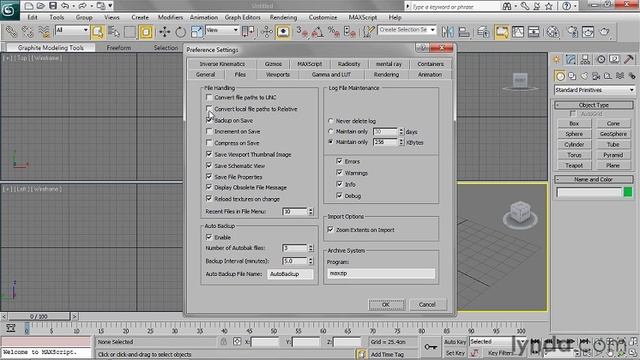Open the Customize menu
Image resolution: width=640 pixels, height=360 pixels.
pos(323,18)
